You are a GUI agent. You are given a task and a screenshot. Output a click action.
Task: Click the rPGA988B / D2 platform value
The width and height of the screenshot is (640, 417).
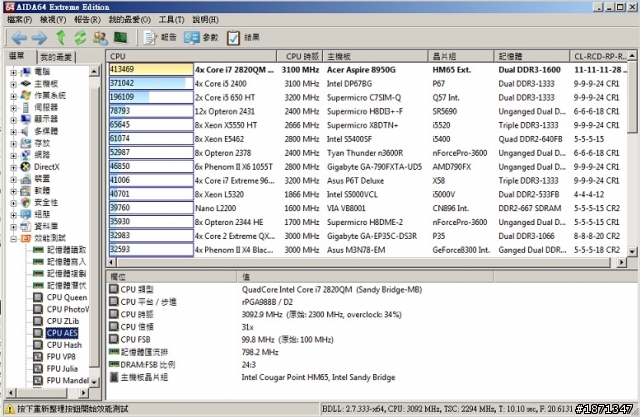[x=267, y=302]
